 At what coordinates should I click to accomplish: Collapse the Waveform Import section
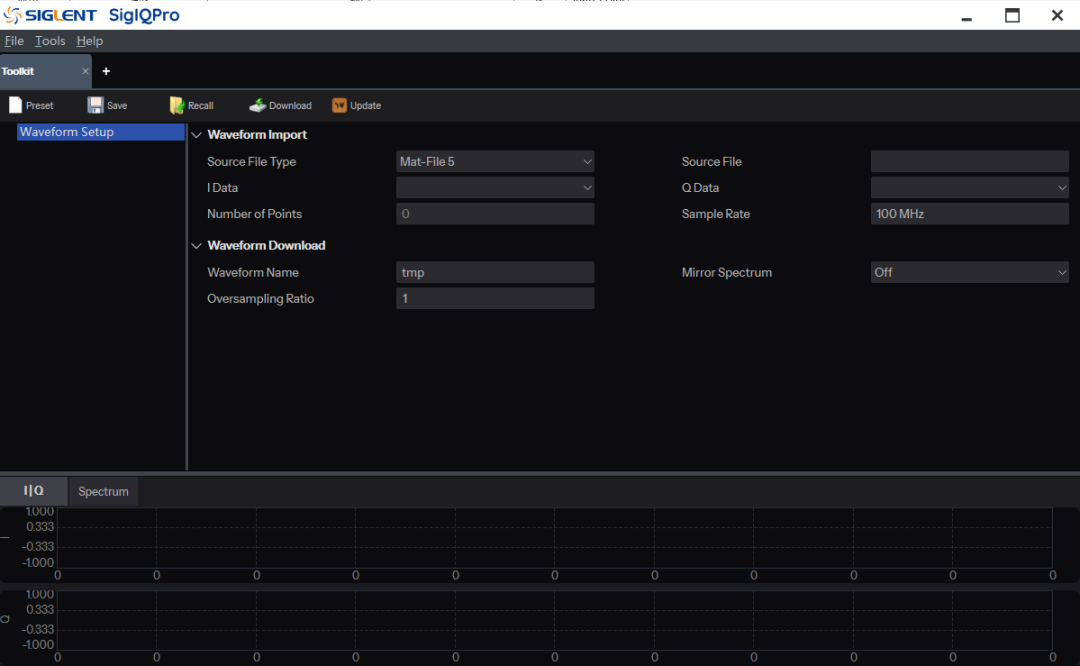click(196, 135)
